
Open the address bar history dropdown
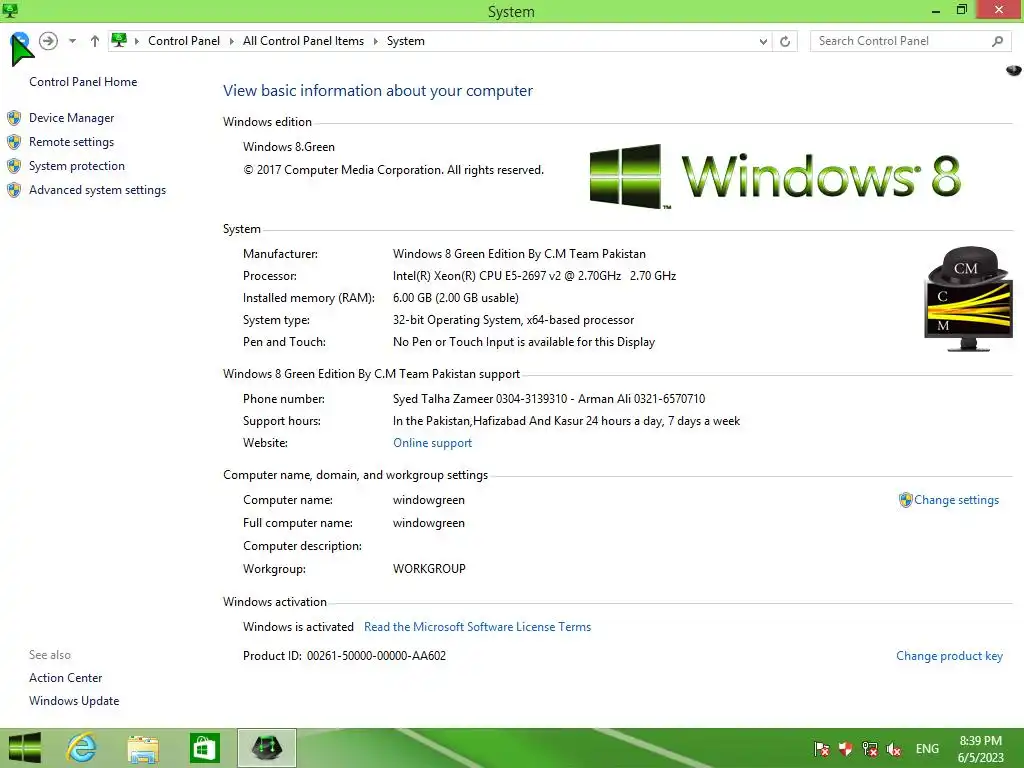(x=763, y=41)
